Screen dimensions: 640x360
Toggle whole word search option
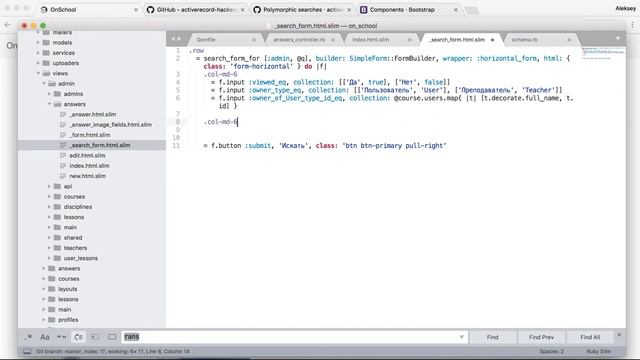pyautogui.click(x=62, y=337)
